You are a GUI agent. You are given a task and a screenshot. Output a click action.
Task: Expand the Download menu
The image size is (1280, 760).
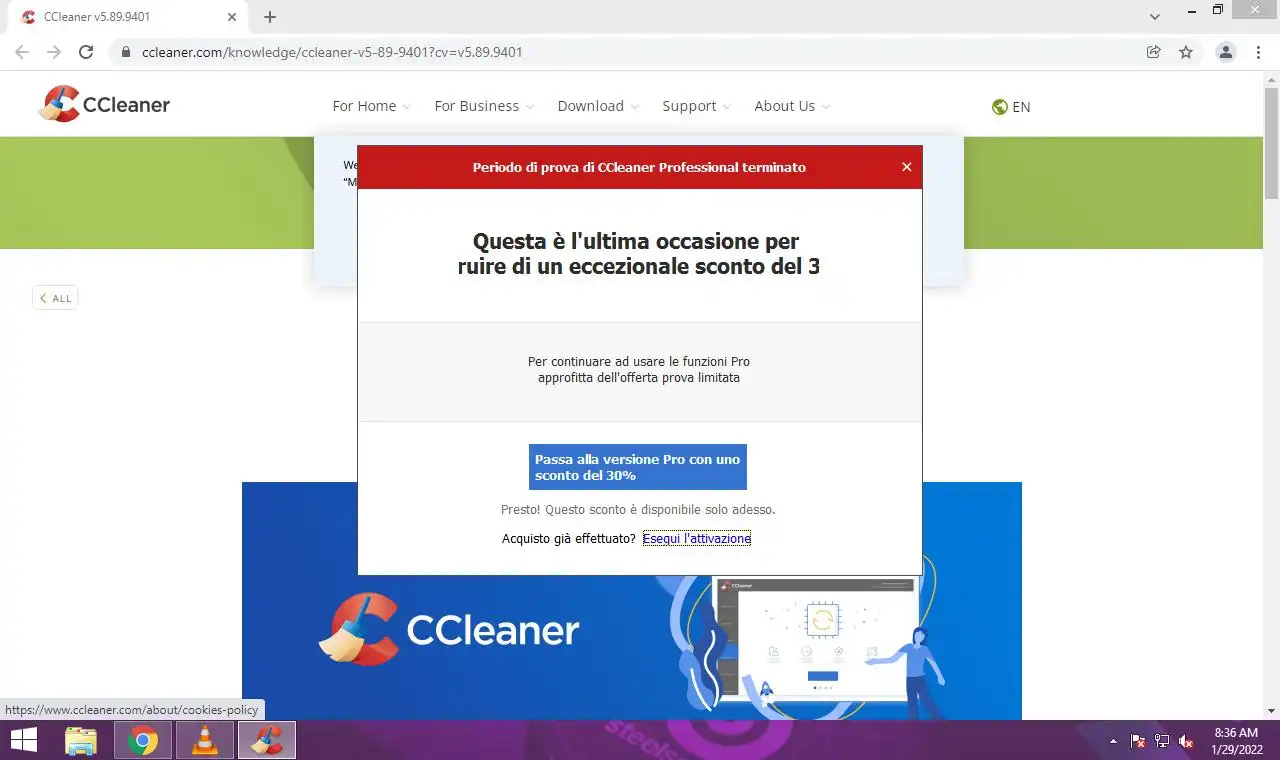[x=598, y=106]
